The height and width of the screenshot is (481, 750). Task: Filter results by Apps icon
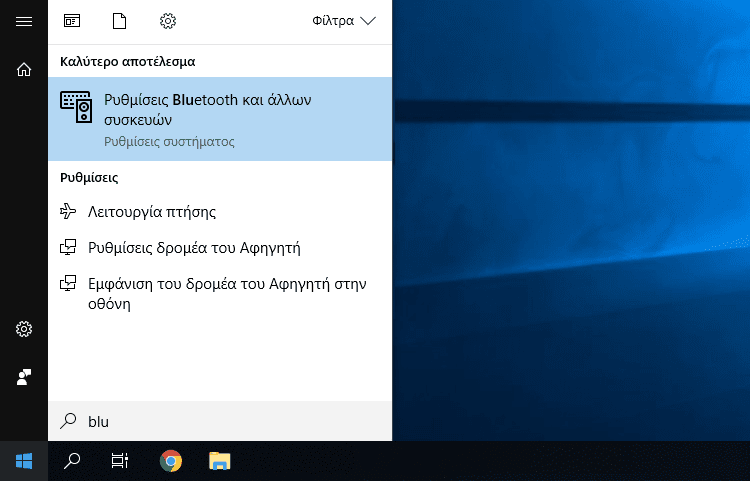click(72, 21)
